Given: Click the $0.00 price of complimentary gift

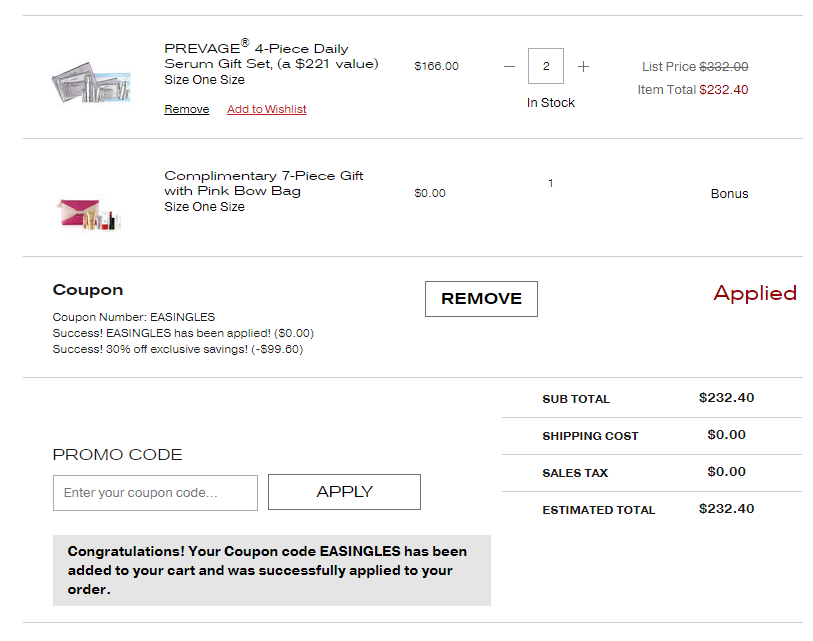Looking at the screenshot, I should pos(430,193).
